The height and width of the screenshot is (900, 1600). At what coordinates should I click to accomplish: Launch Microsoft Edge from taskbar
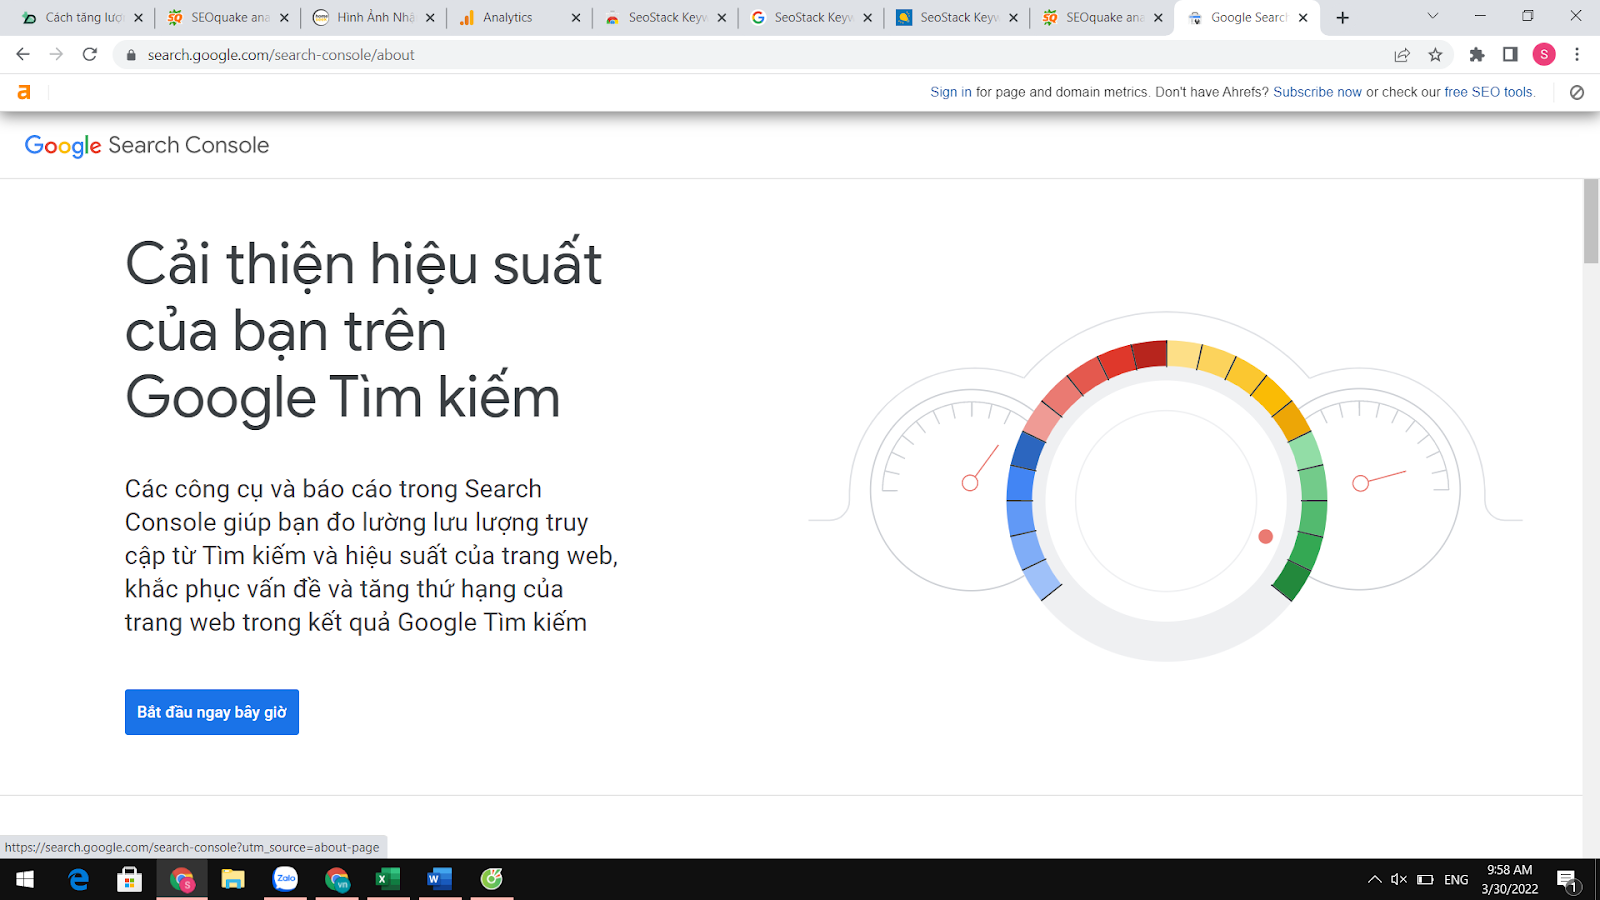78,879
